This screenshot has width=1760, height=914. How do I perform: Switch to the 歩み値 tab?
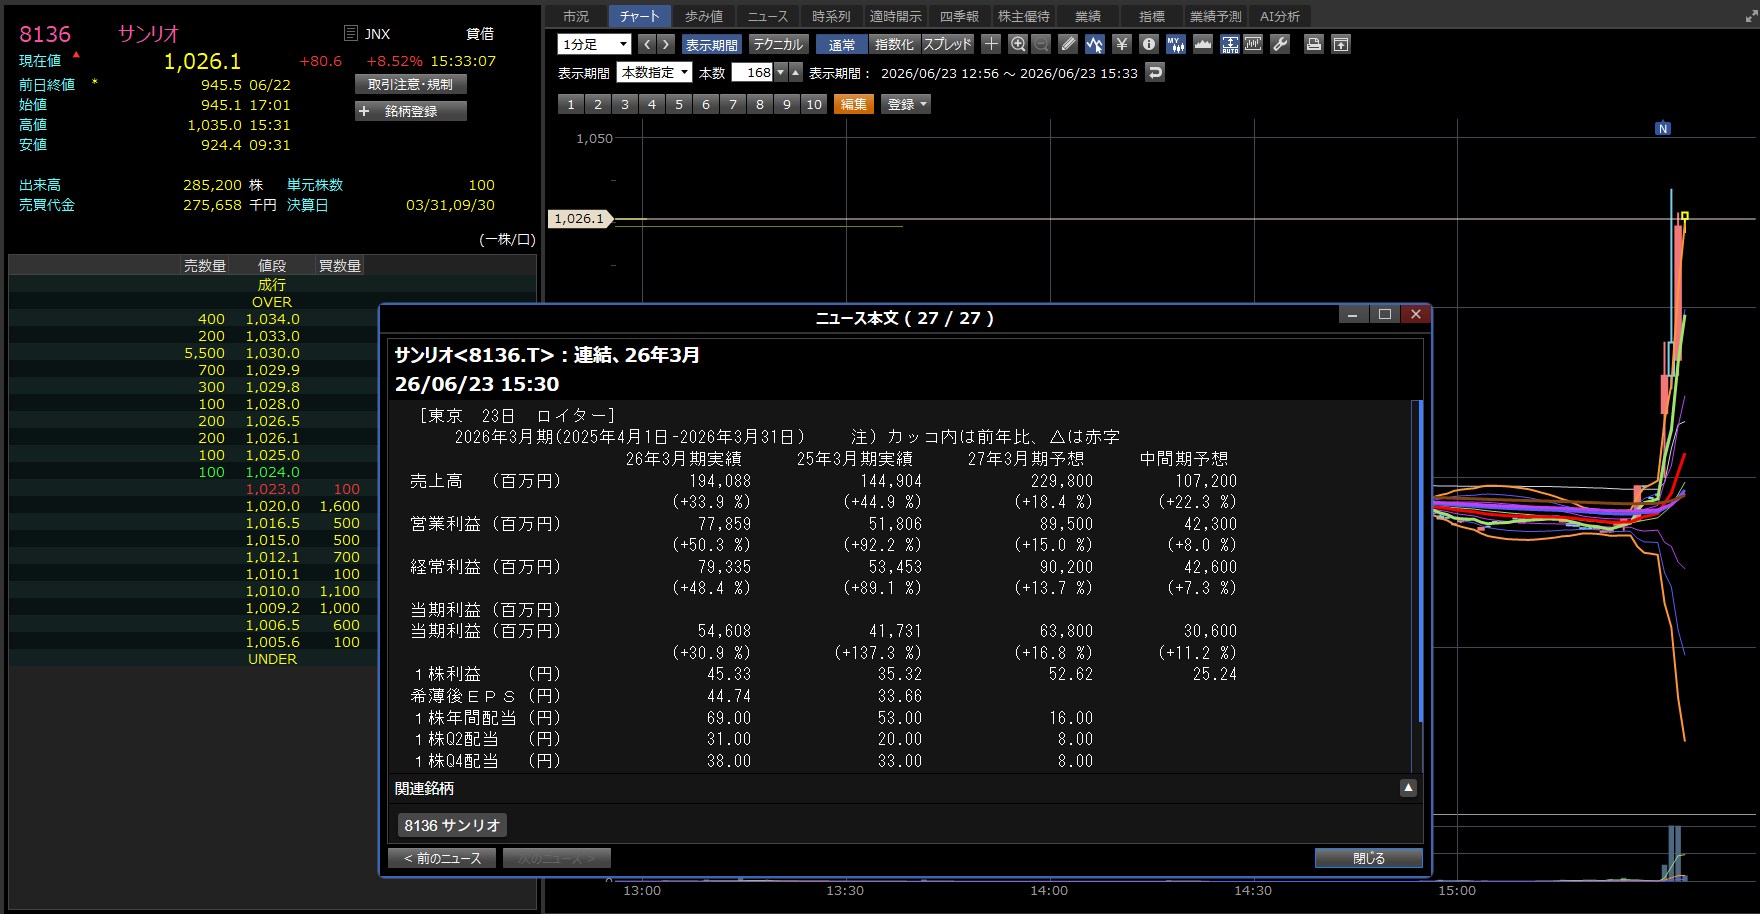click(704, 16)
